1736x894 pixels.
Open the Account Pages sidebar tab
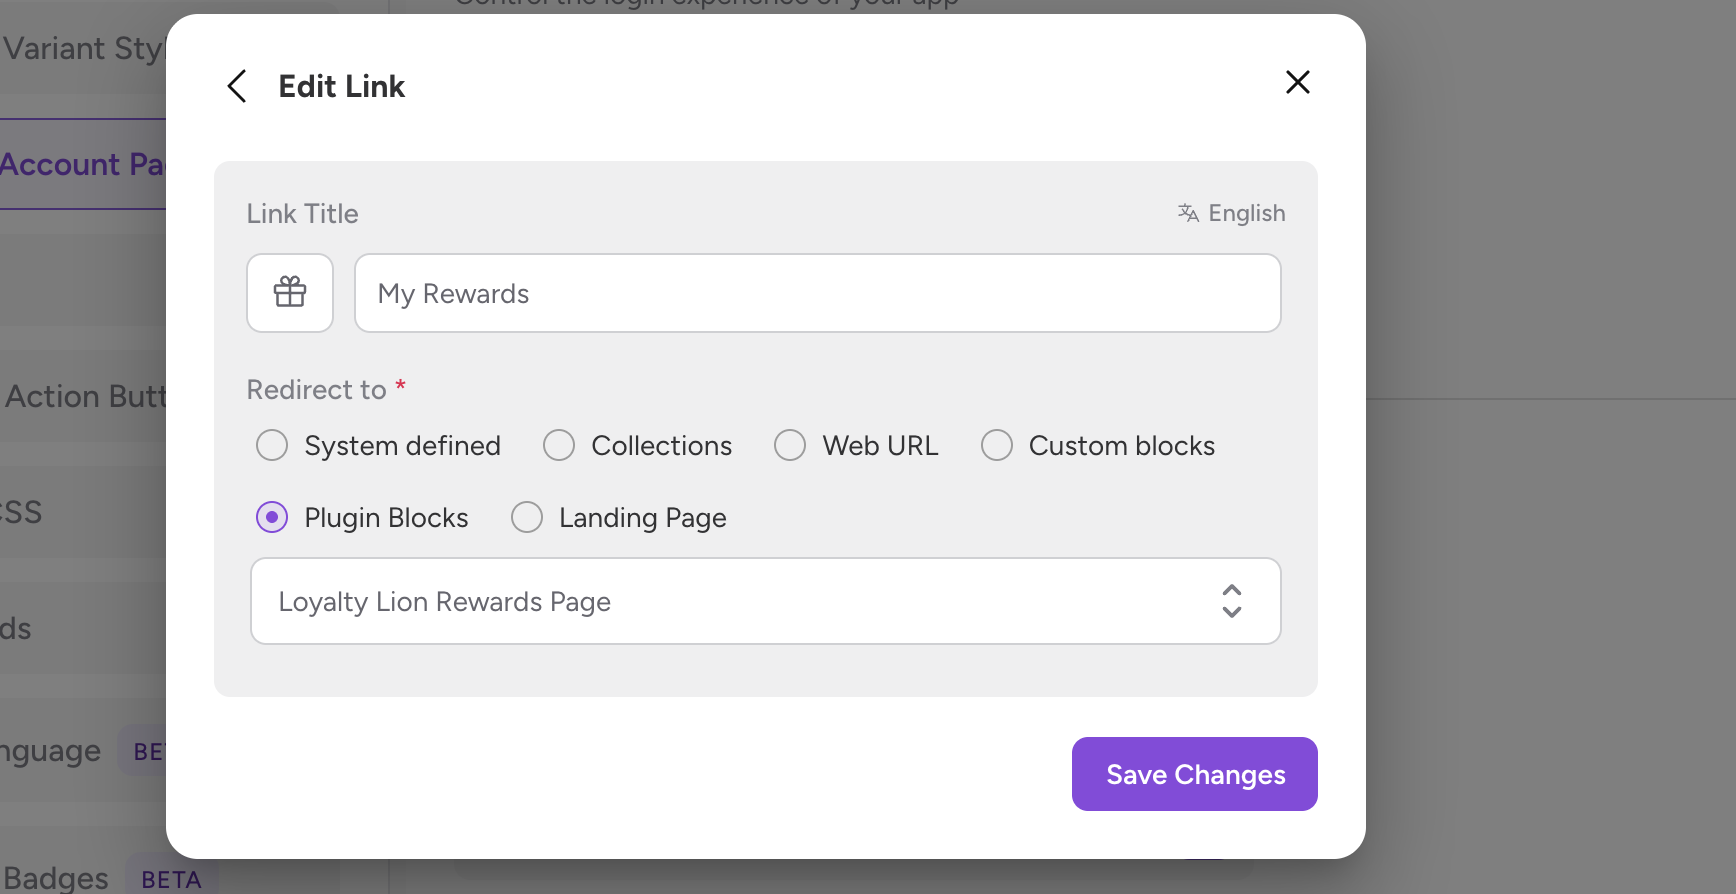click(x=82, y=164)
